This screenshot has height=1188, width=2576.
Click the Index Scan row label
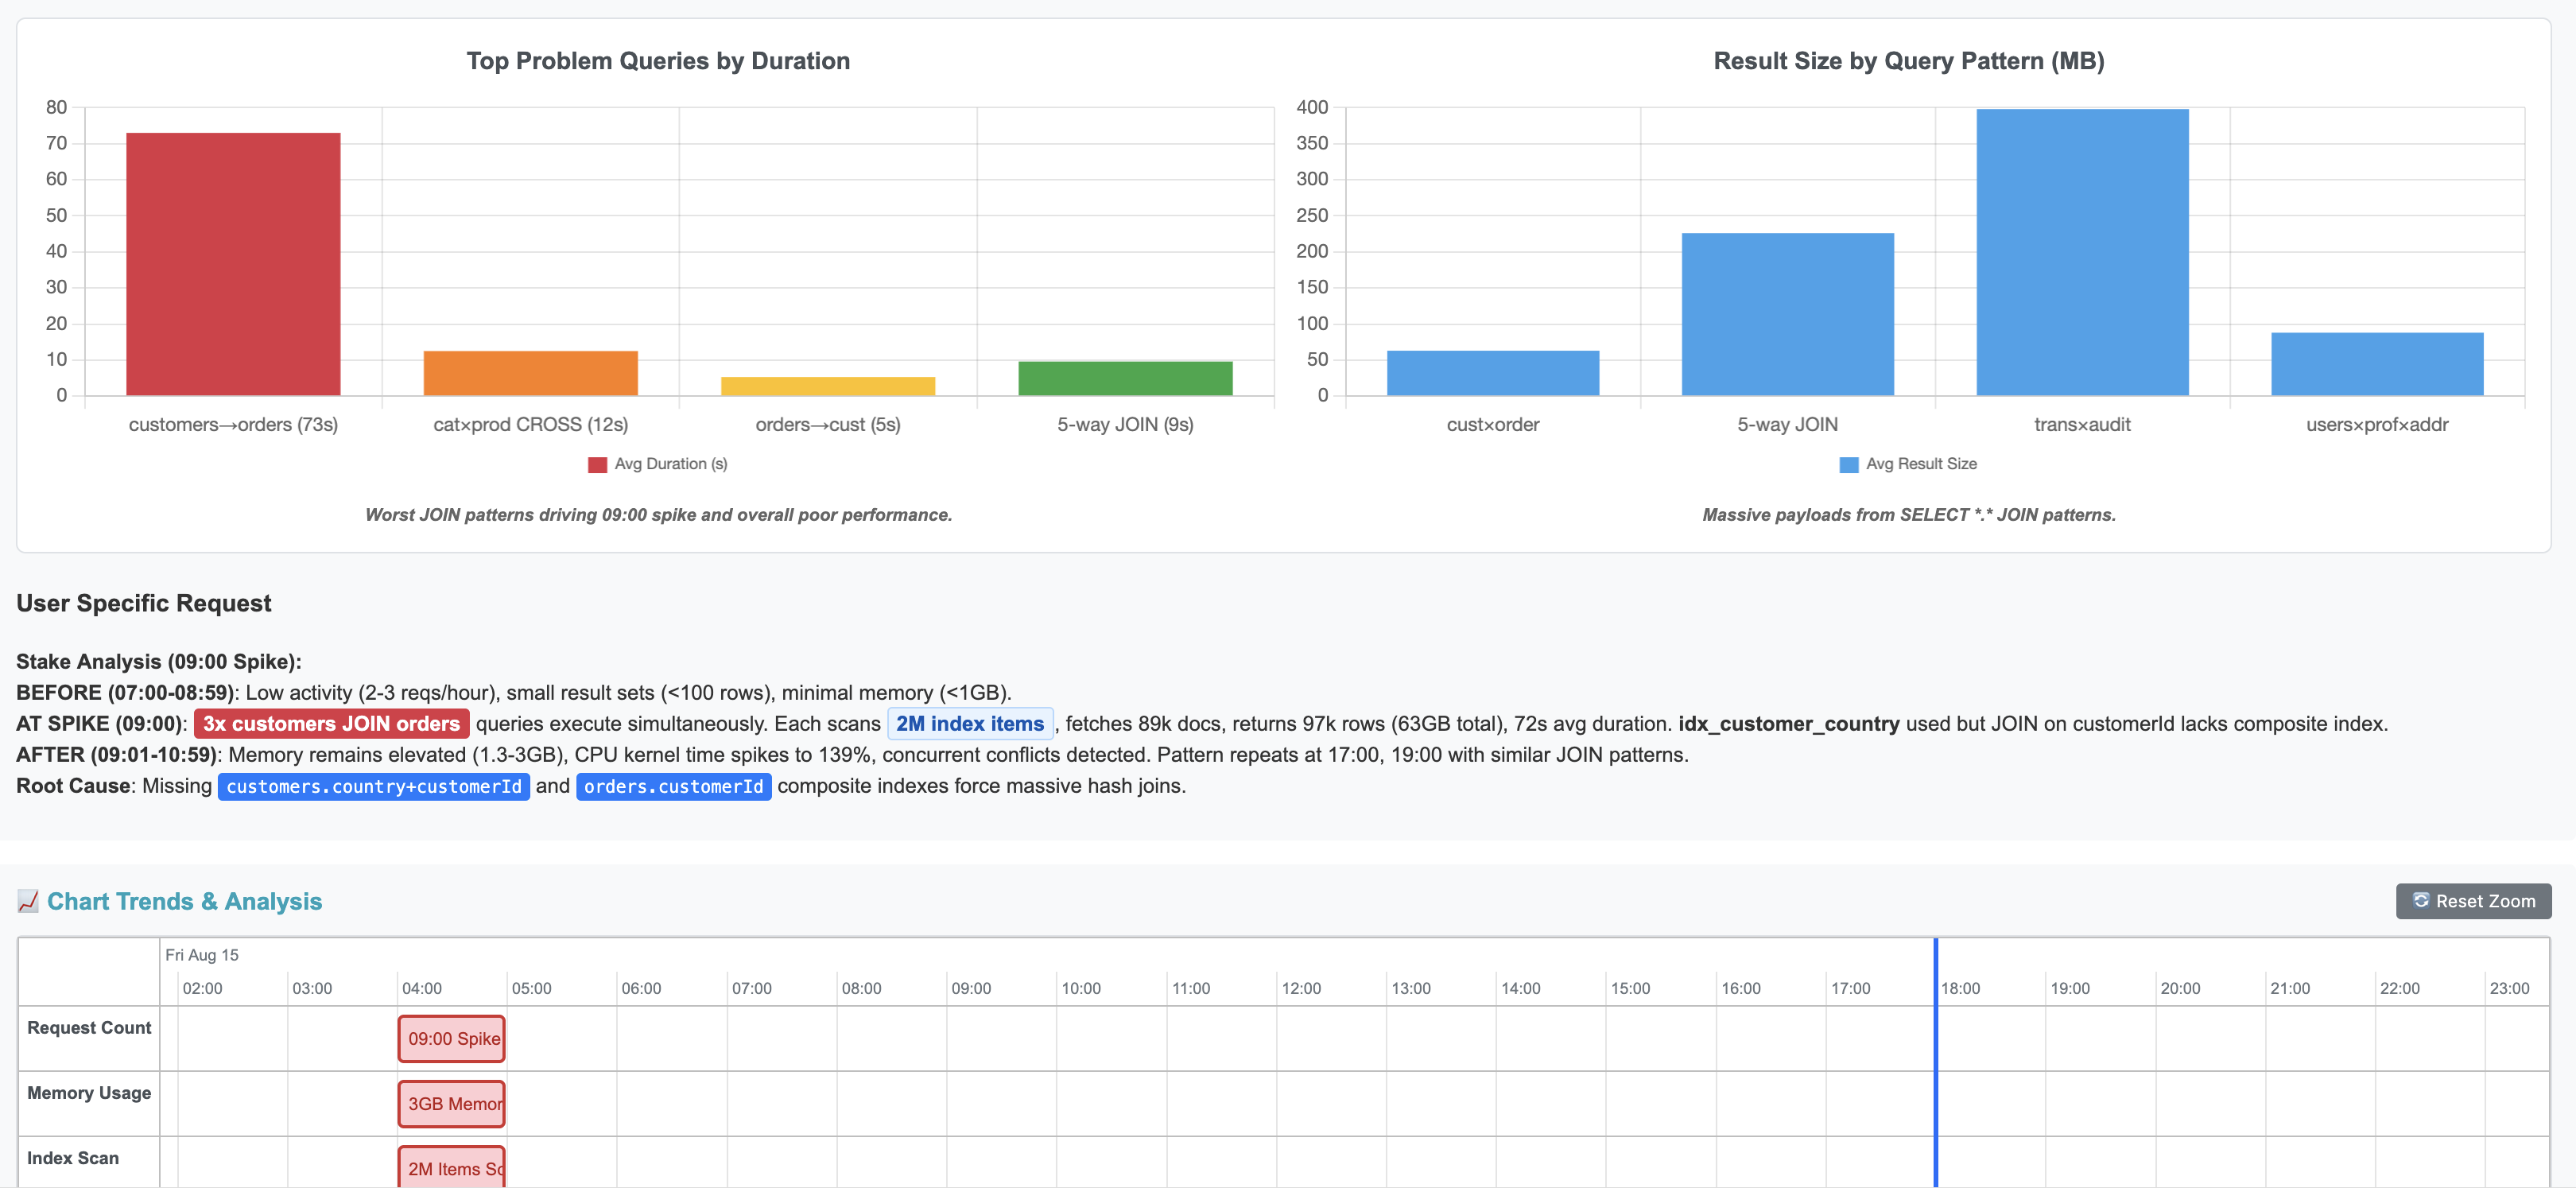(73, 1157)
